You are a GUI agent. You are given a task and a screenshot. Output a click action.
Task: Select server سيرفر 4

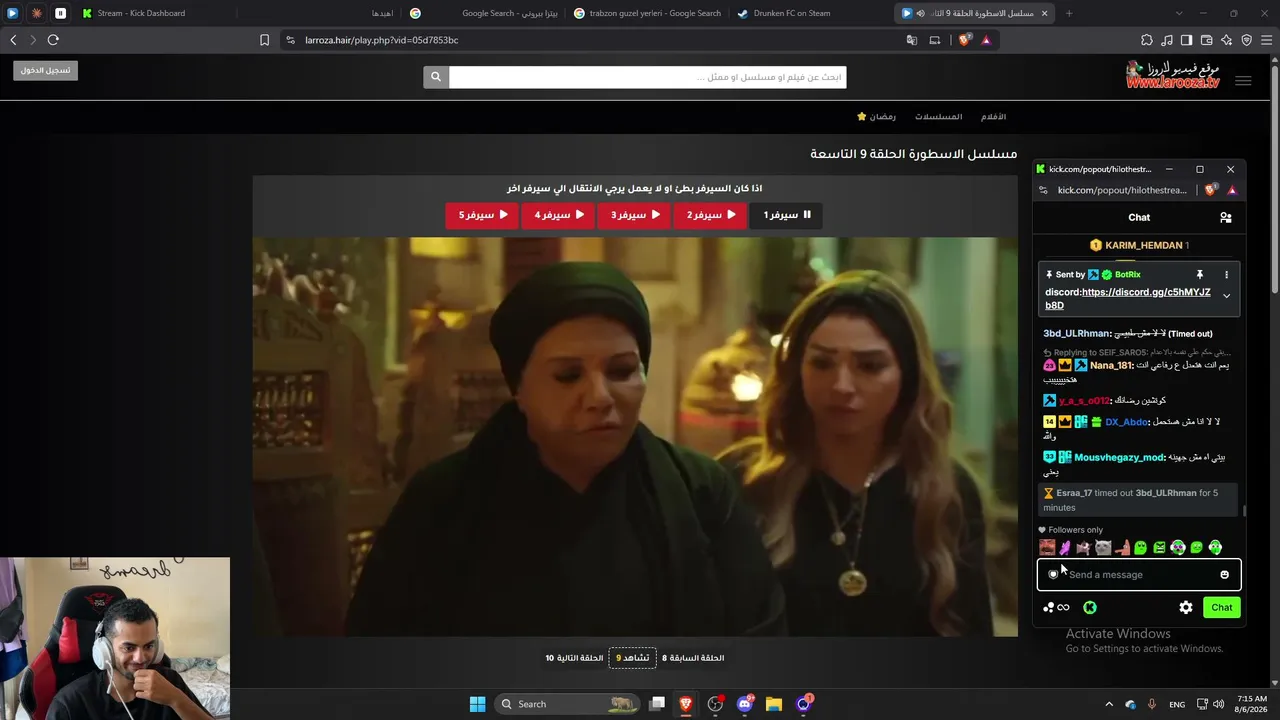click(558, 215)
